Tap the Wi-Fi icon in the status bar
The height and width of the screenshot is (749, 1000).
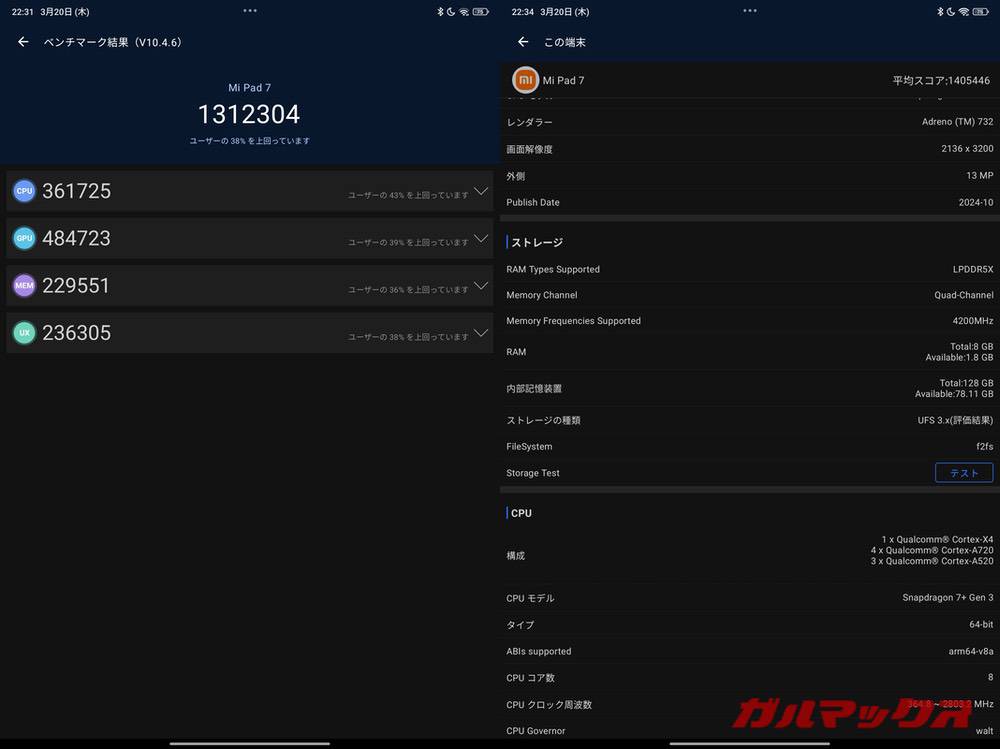[463, 11]
